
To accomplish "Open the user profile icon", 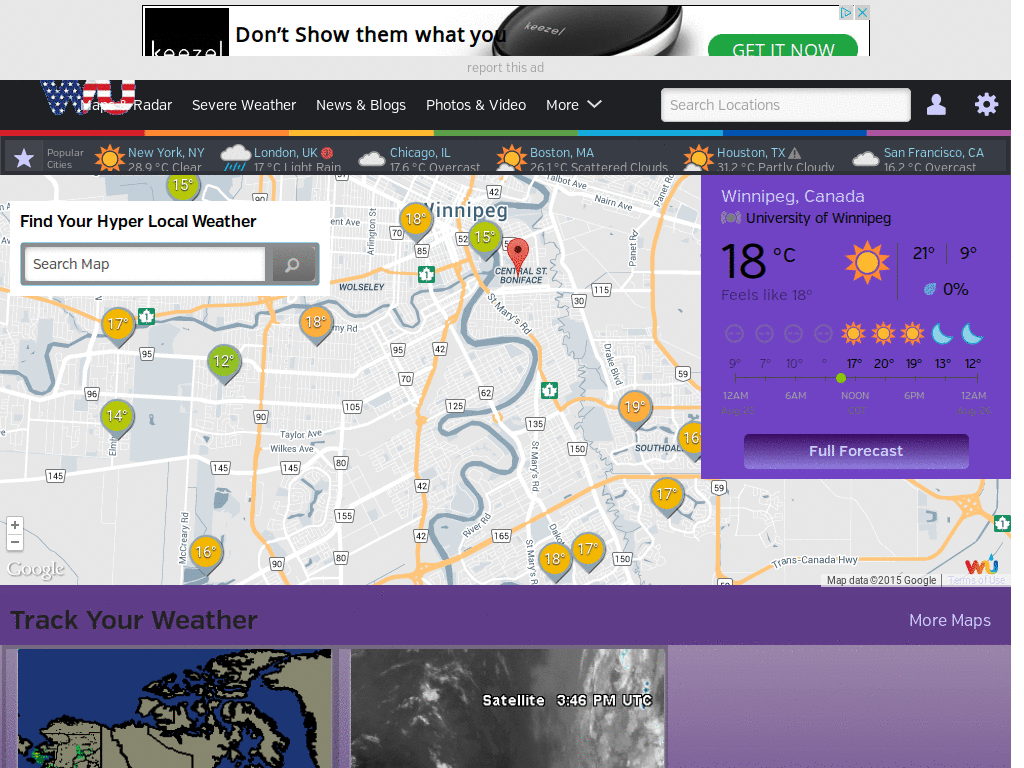I will (x=936, y=104).
